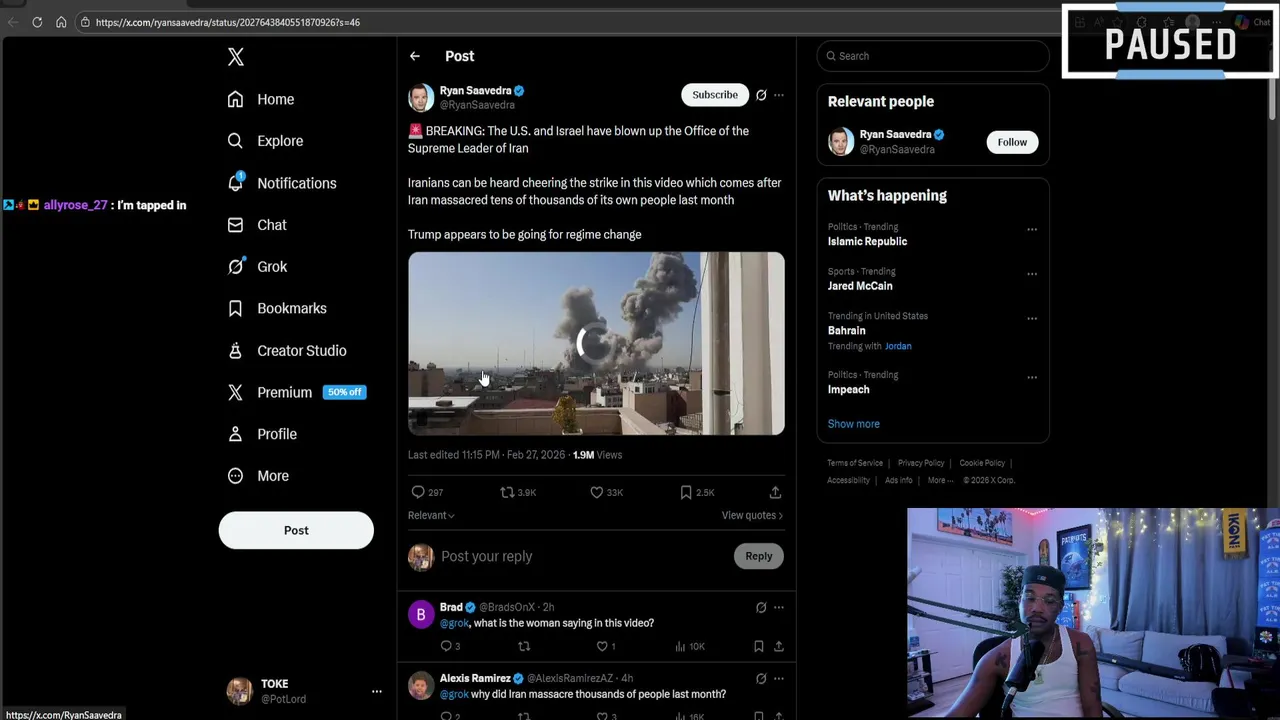Open Impeach trending topic

(848, 389)
